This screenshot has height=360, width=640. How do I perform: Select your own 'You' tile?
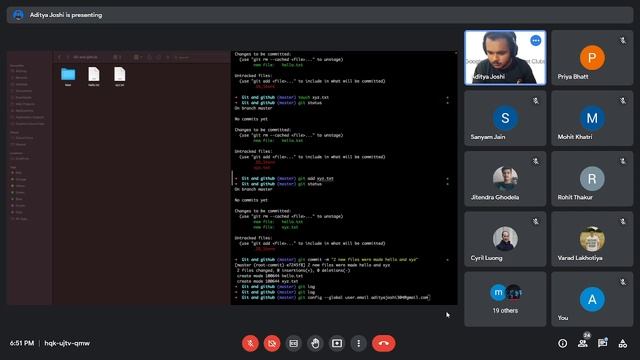click(592, 299)
